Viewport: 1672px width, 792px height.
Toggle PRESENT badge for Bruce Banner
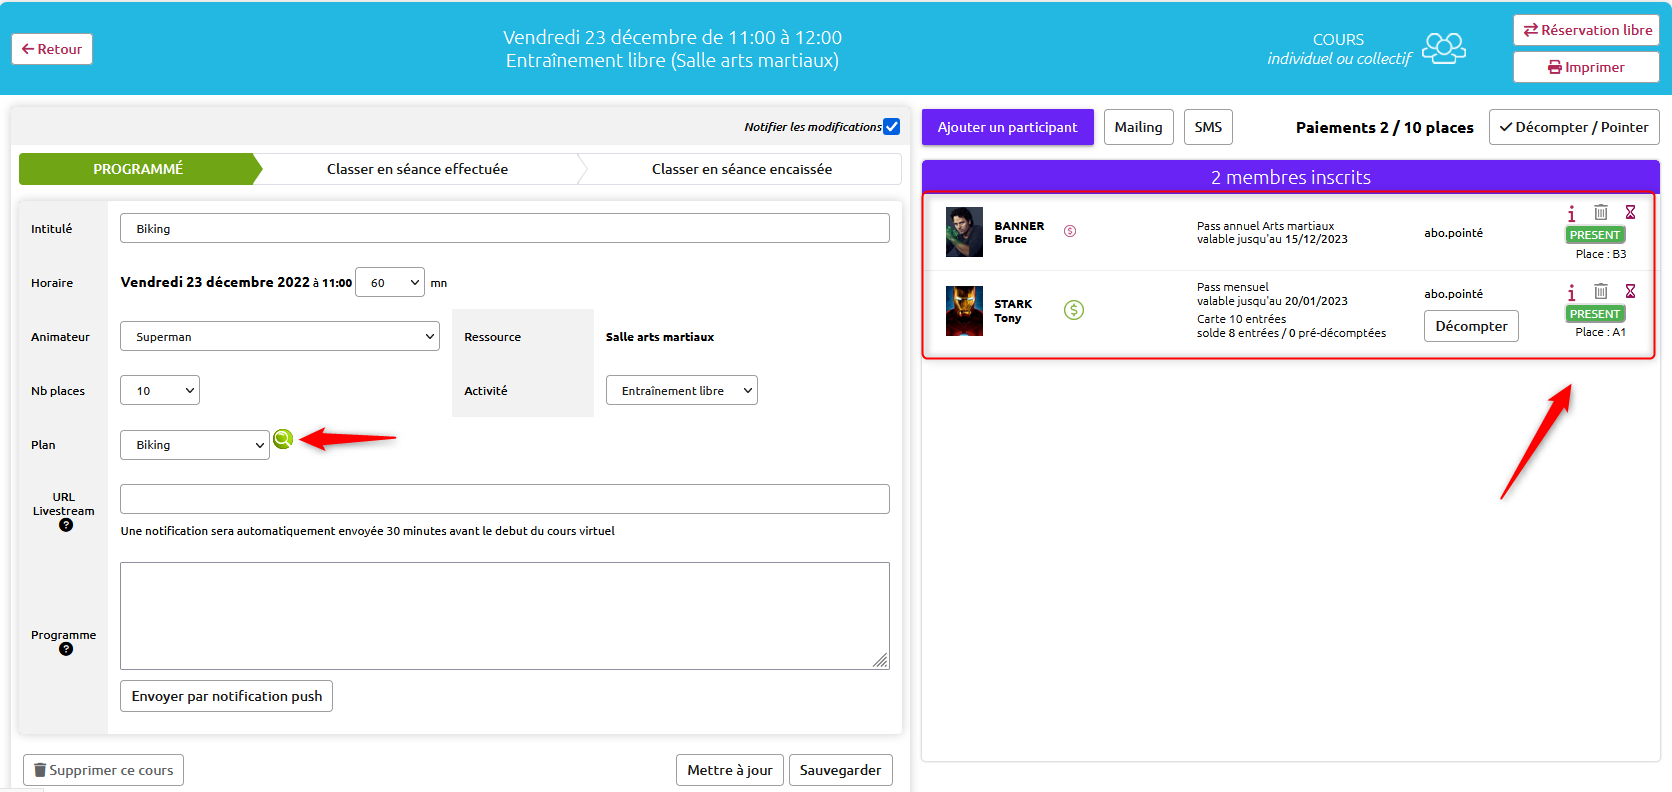[x=1595, y=235]
